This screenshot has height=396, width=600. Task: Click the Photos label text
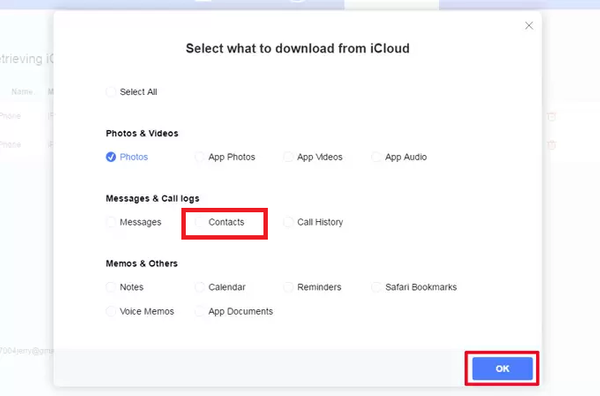134,157
